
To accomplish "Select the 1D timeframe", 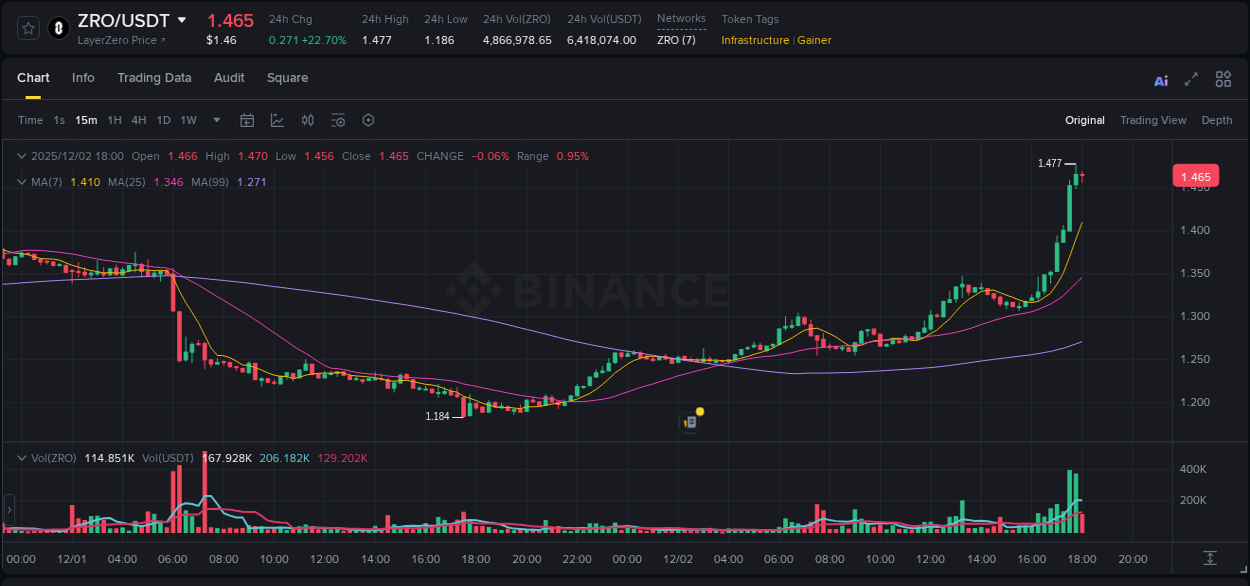I will click(163, 120).
